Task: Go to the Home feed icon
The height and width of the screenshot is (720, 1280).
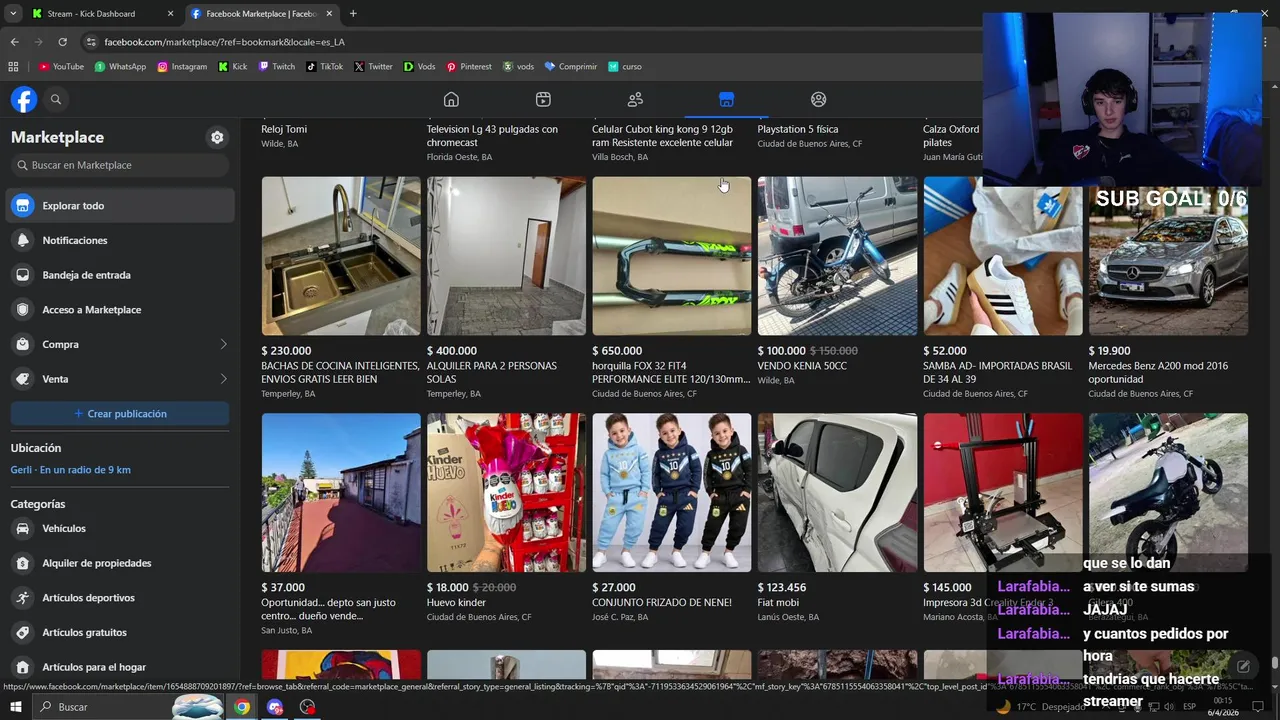Action: [x=451, y=99]
